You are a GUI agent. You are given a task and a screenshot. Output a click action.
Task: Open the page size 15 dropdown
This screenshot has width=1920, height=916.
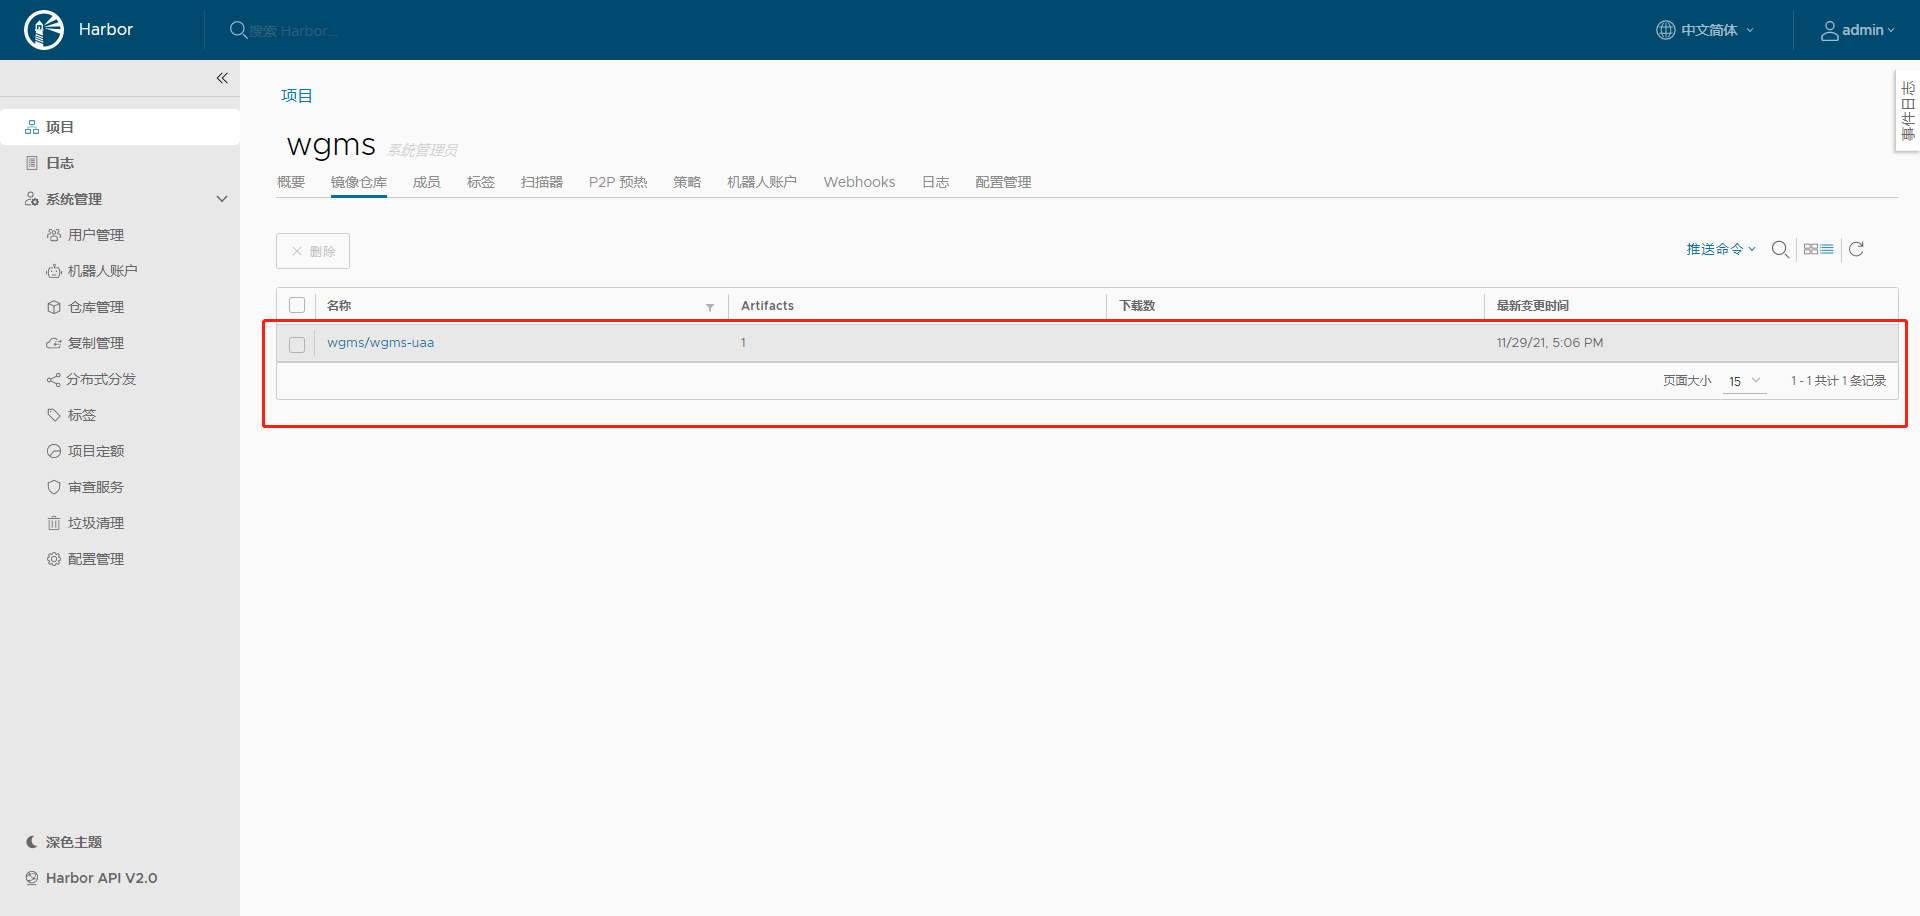(x=1744, y=381)
